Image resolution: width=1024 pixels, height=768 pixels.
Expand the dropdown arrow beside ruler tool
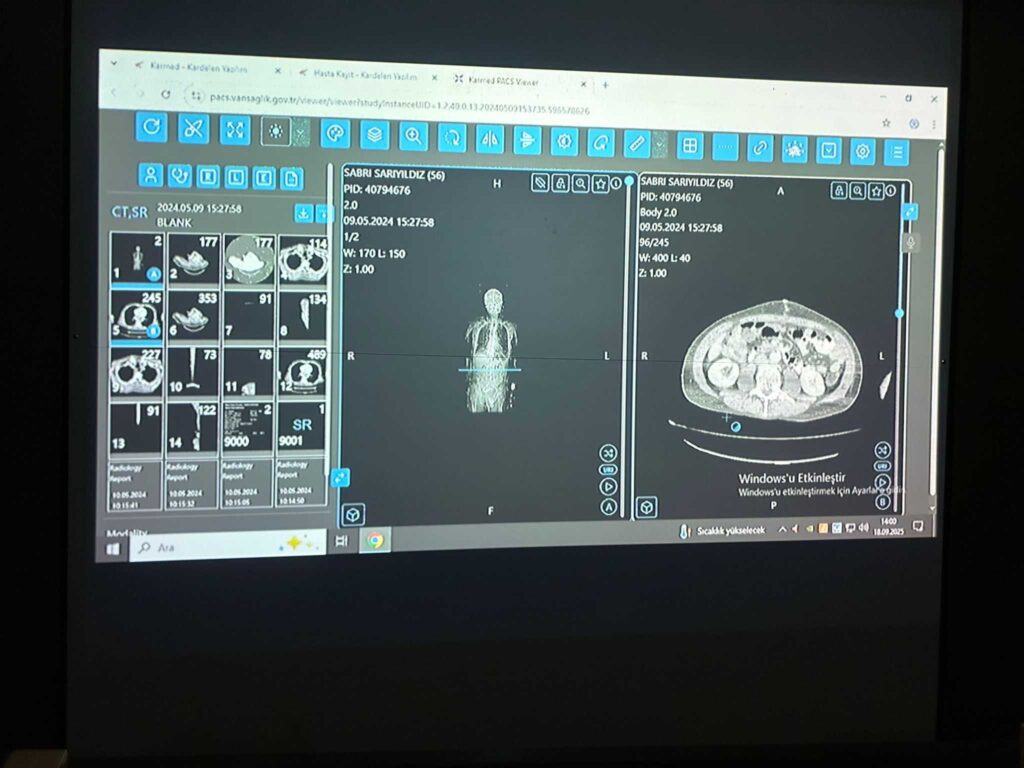point(659,145)
